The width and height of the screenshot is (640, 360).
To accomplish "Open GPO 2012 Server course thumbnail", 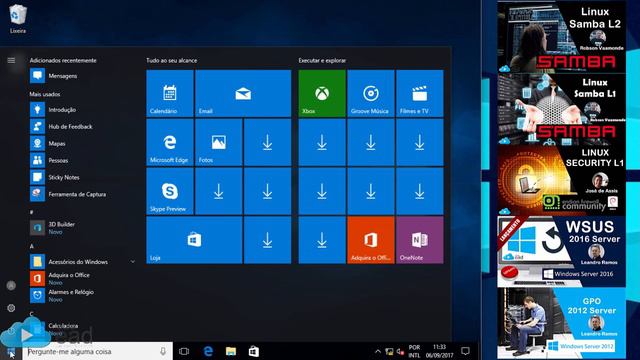I will click(x=561, y=323).
